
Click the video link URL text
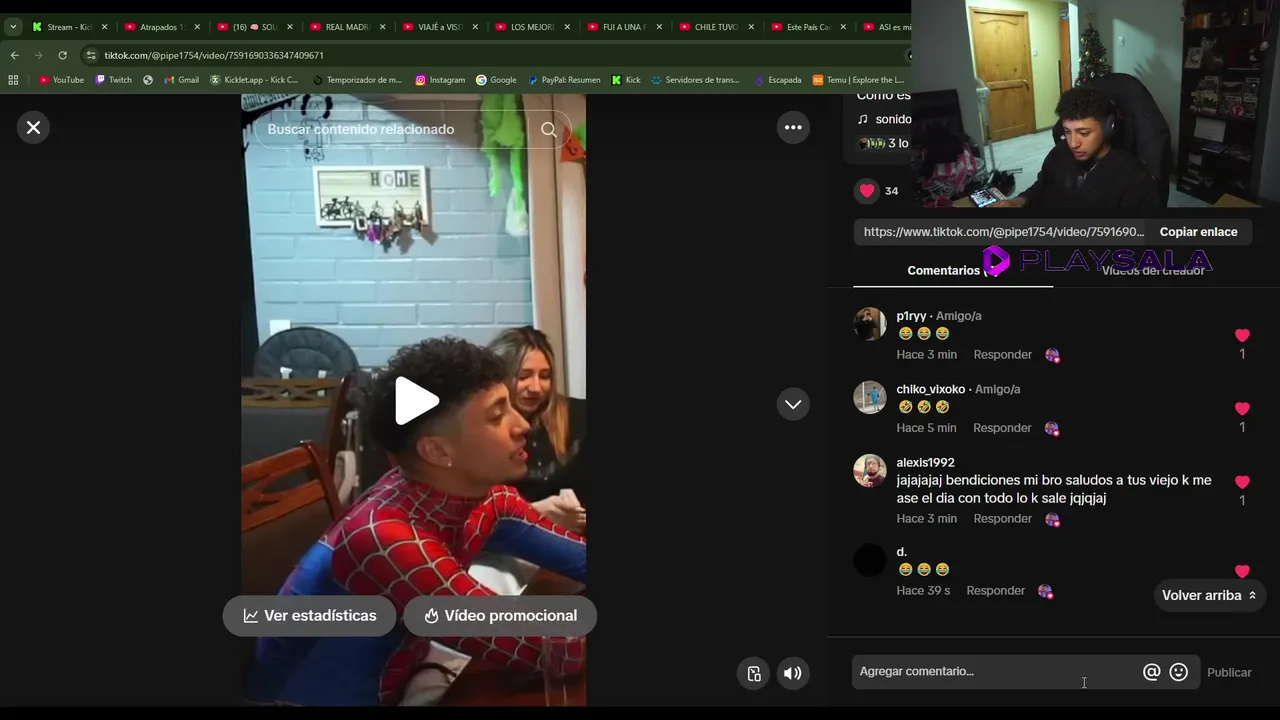click(1003, 232)
